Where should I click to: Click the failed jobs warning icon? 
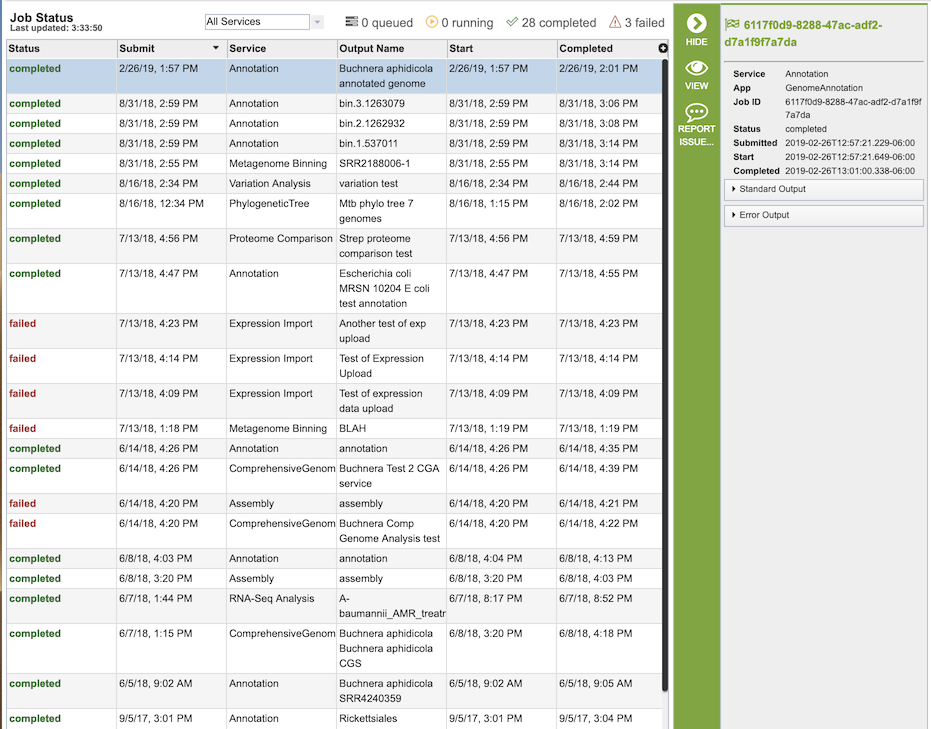tap(615, 22)
